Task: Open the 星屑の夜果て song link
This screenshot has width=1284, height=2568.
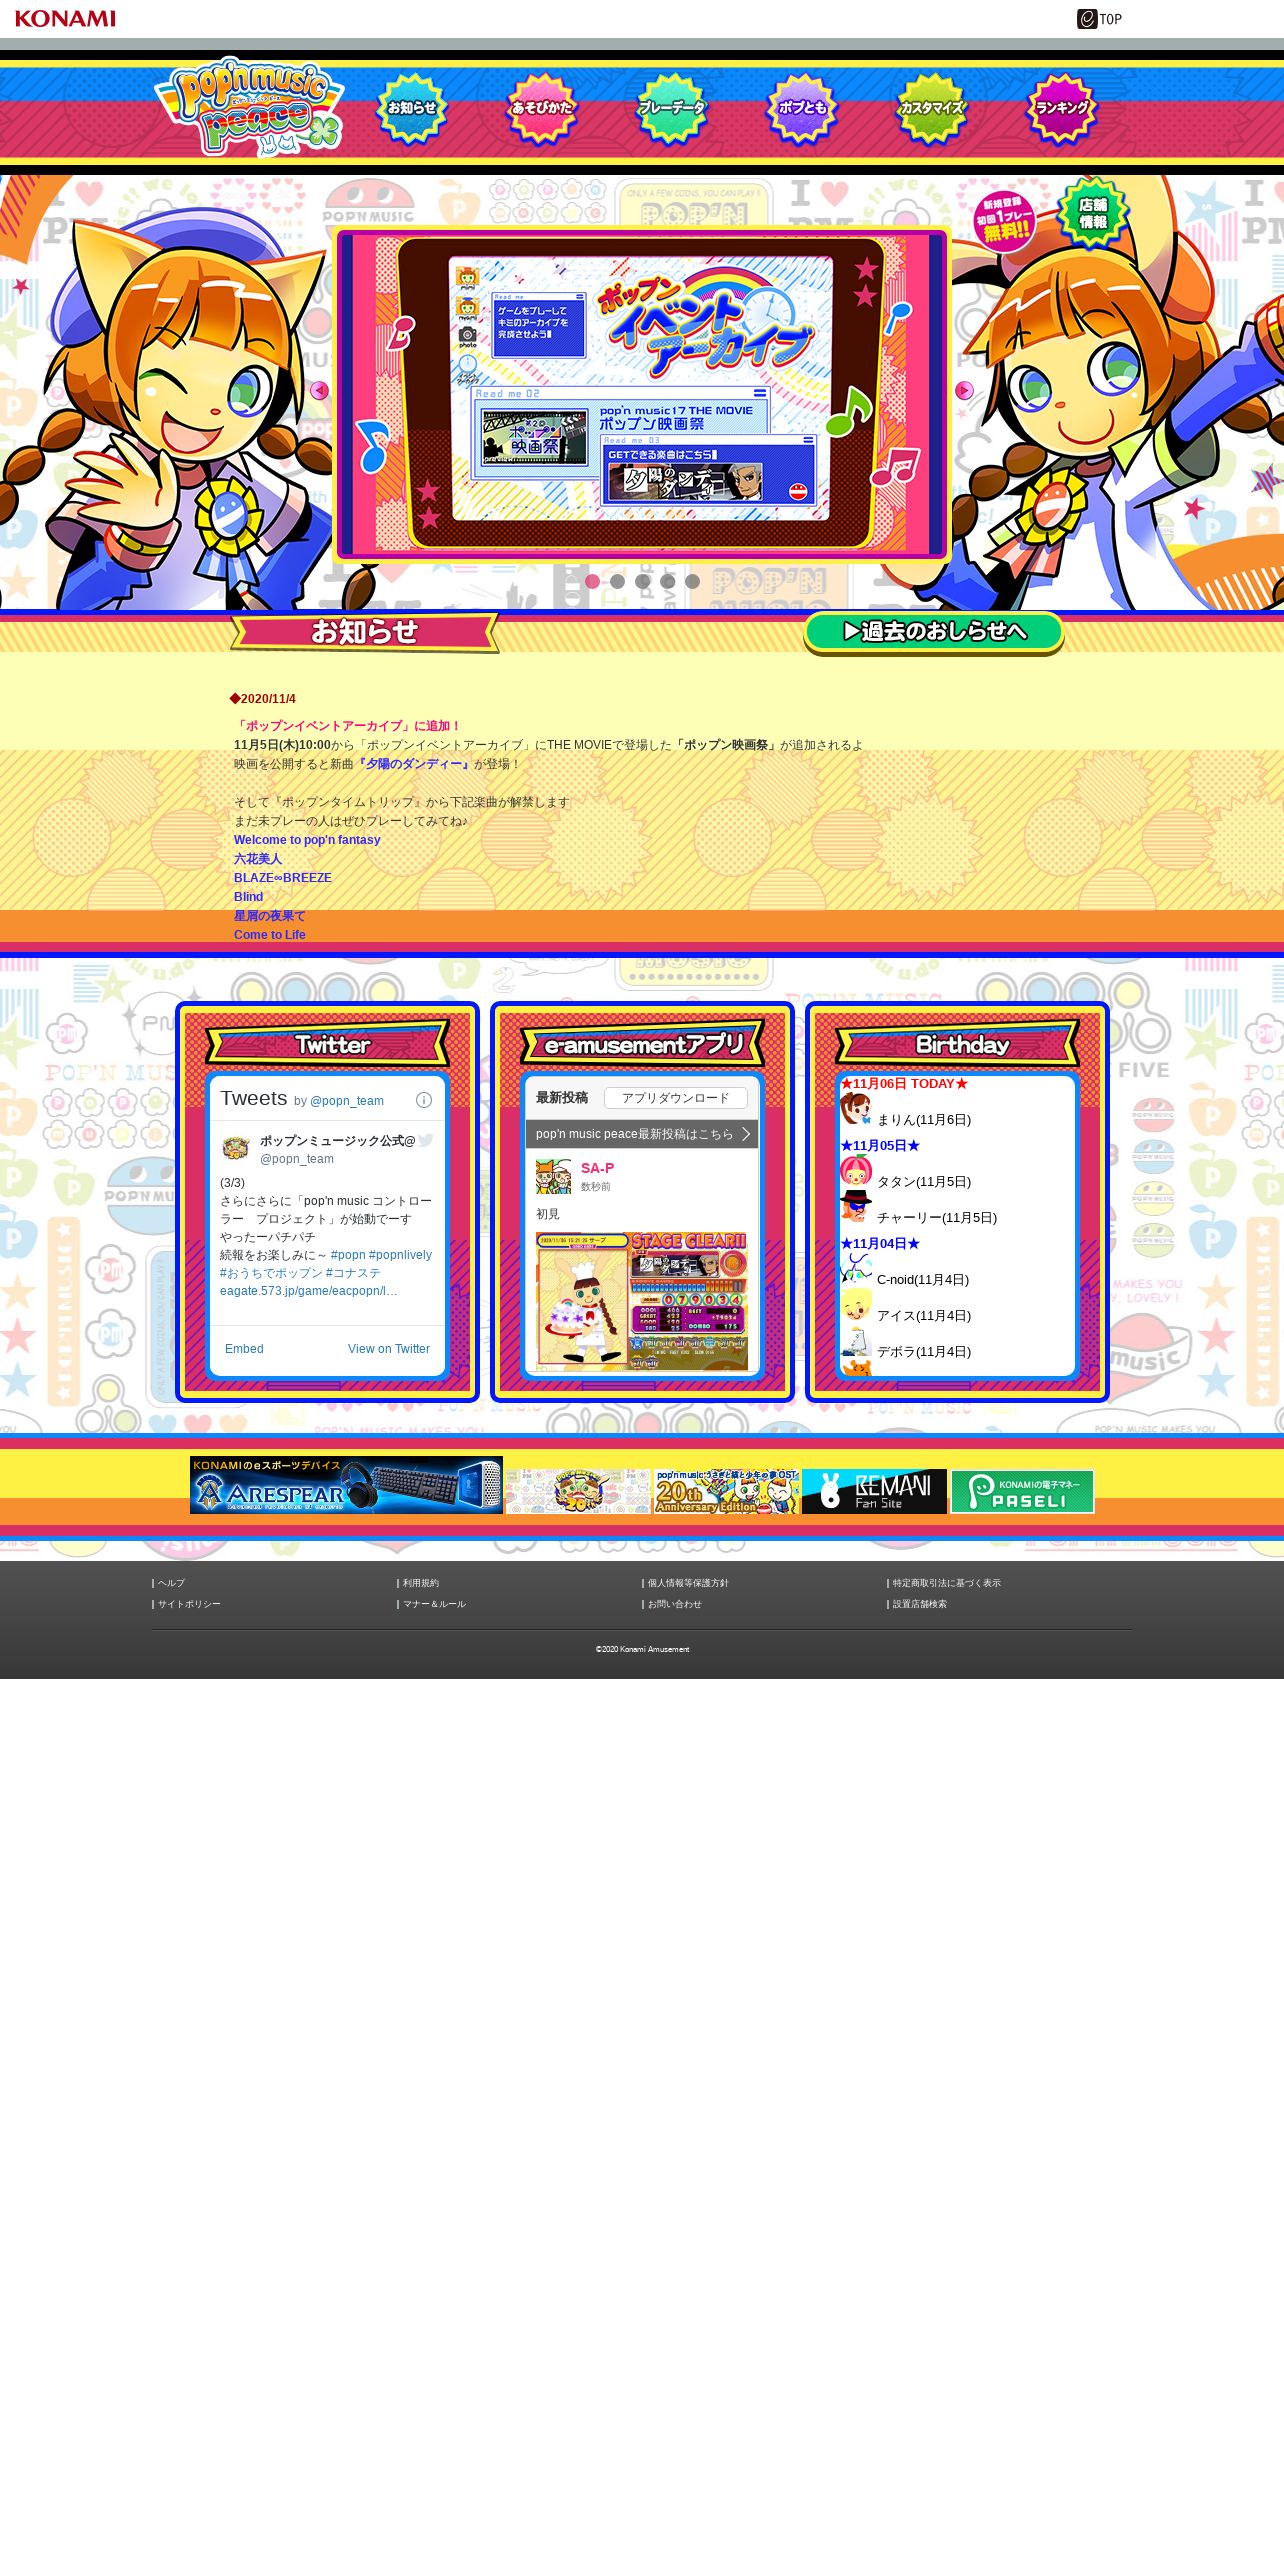Action: (x=270, y=916)
